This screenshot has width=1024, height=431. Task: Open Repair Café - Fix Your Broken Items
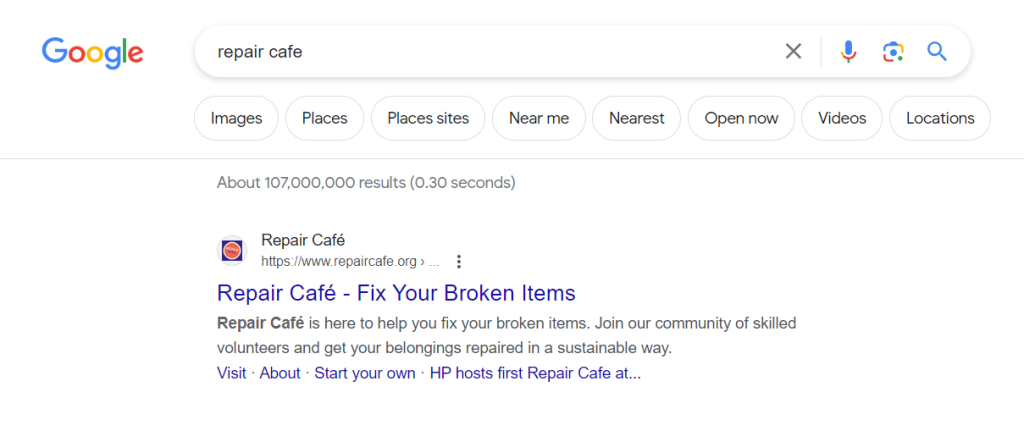pos(396,293)
